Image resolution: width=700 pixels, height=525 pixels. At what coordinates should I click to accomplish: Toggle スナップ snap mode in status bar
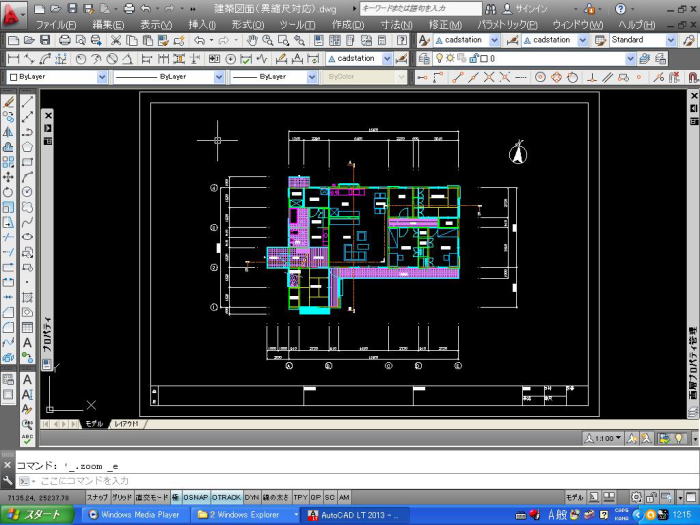coord(97,497)
